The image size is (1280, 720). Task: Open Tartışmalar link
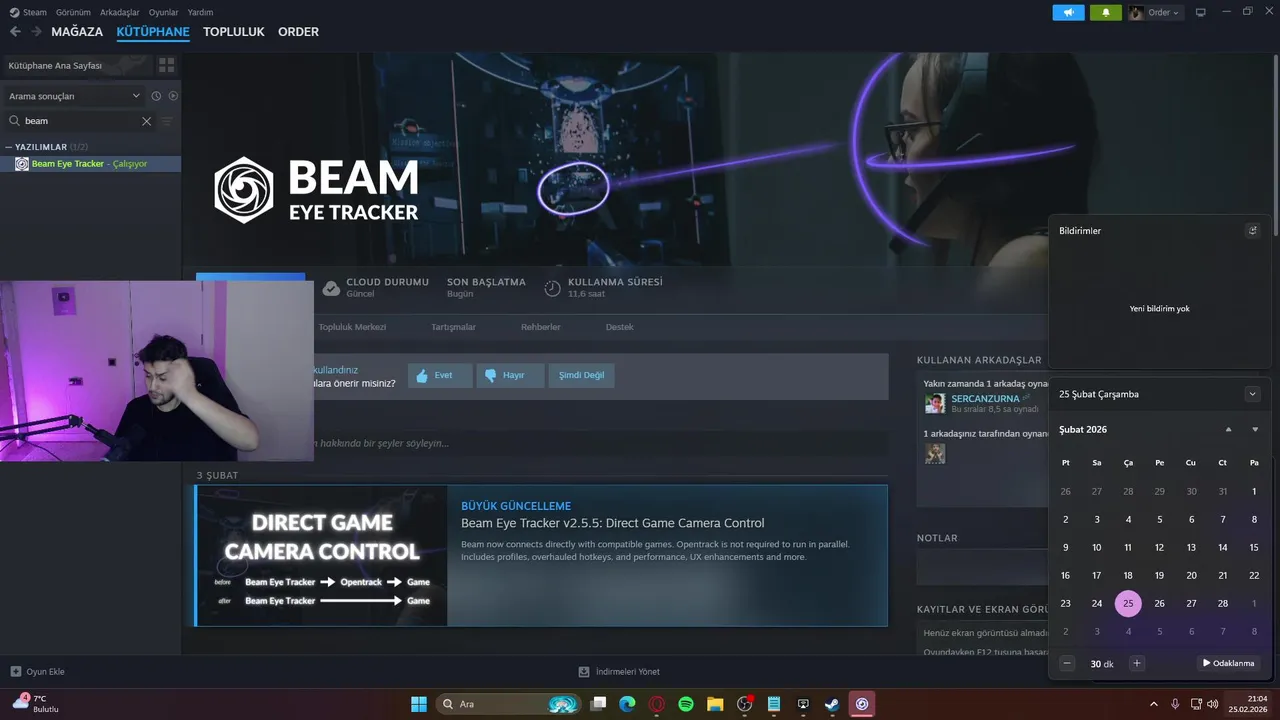tap(453, 327)
